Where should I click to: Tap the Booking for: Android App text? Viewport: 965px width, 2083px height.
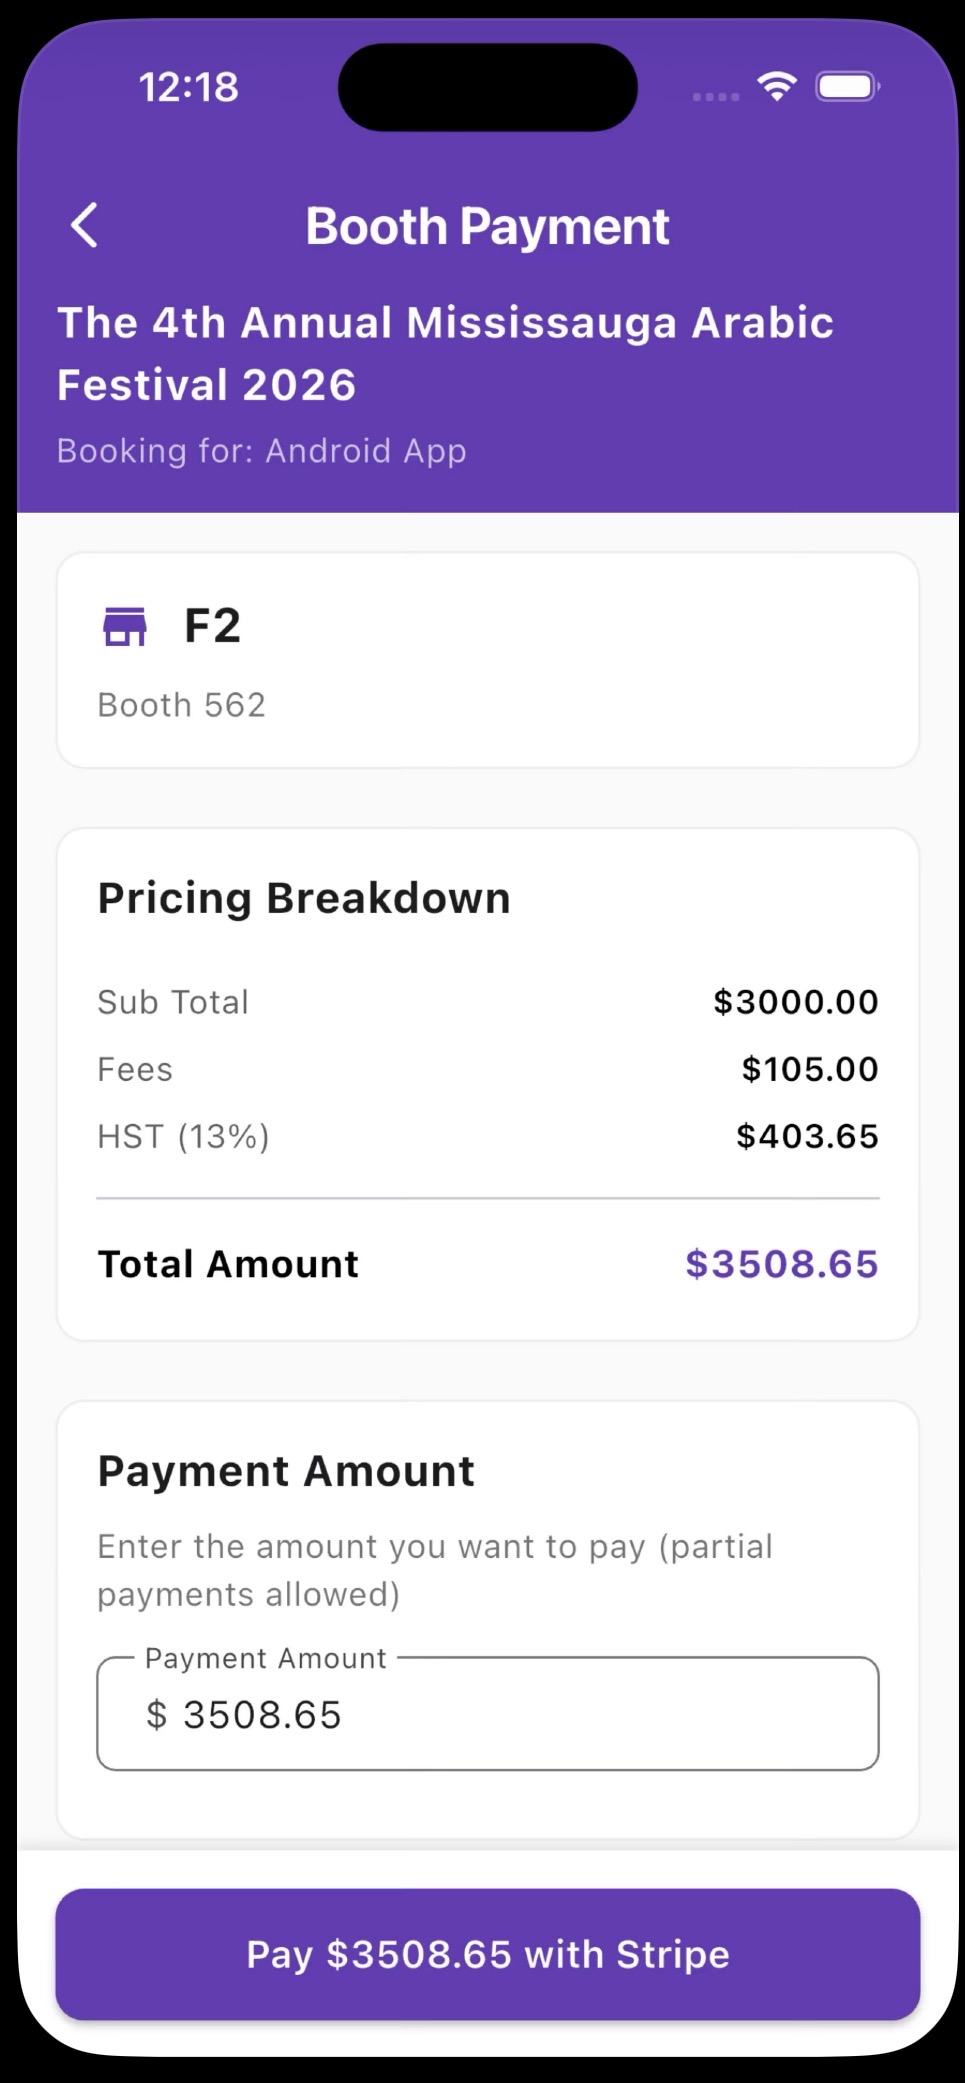(x=261, y=451)
